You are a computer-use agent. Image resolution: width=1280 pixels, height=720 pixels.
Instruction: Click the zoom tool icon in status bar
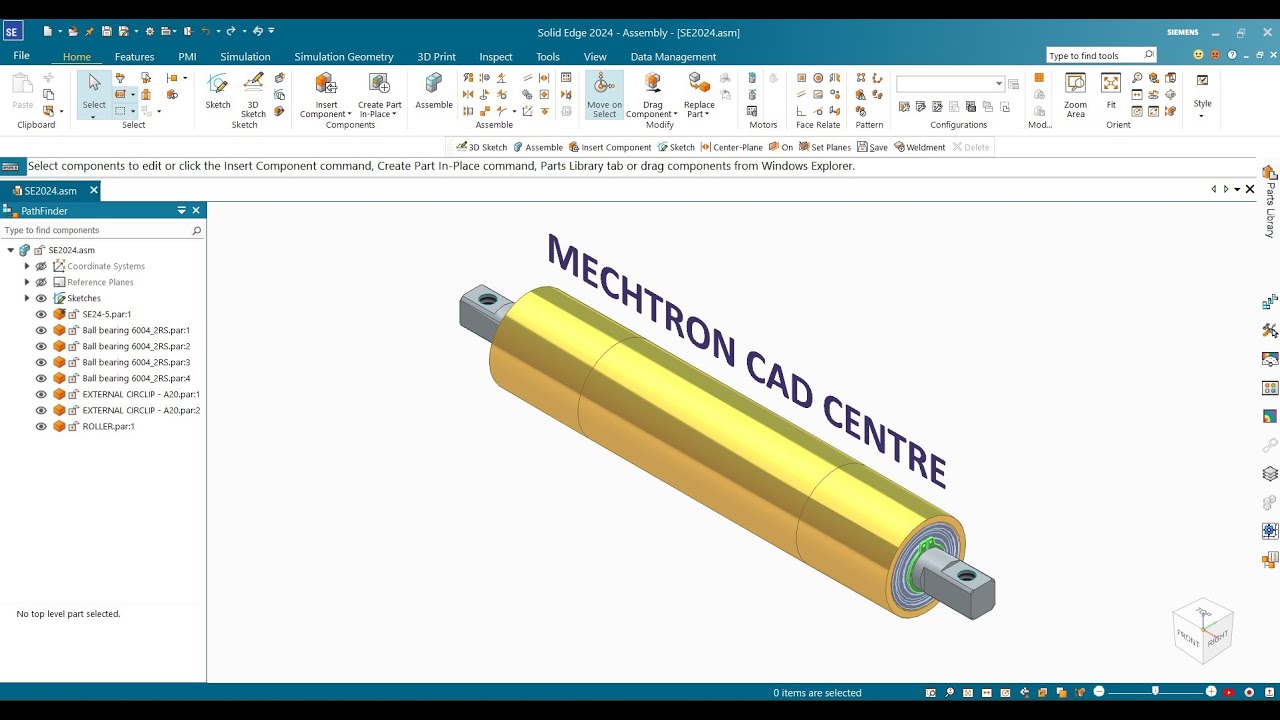pyautogui.click(x=950, y=692)
